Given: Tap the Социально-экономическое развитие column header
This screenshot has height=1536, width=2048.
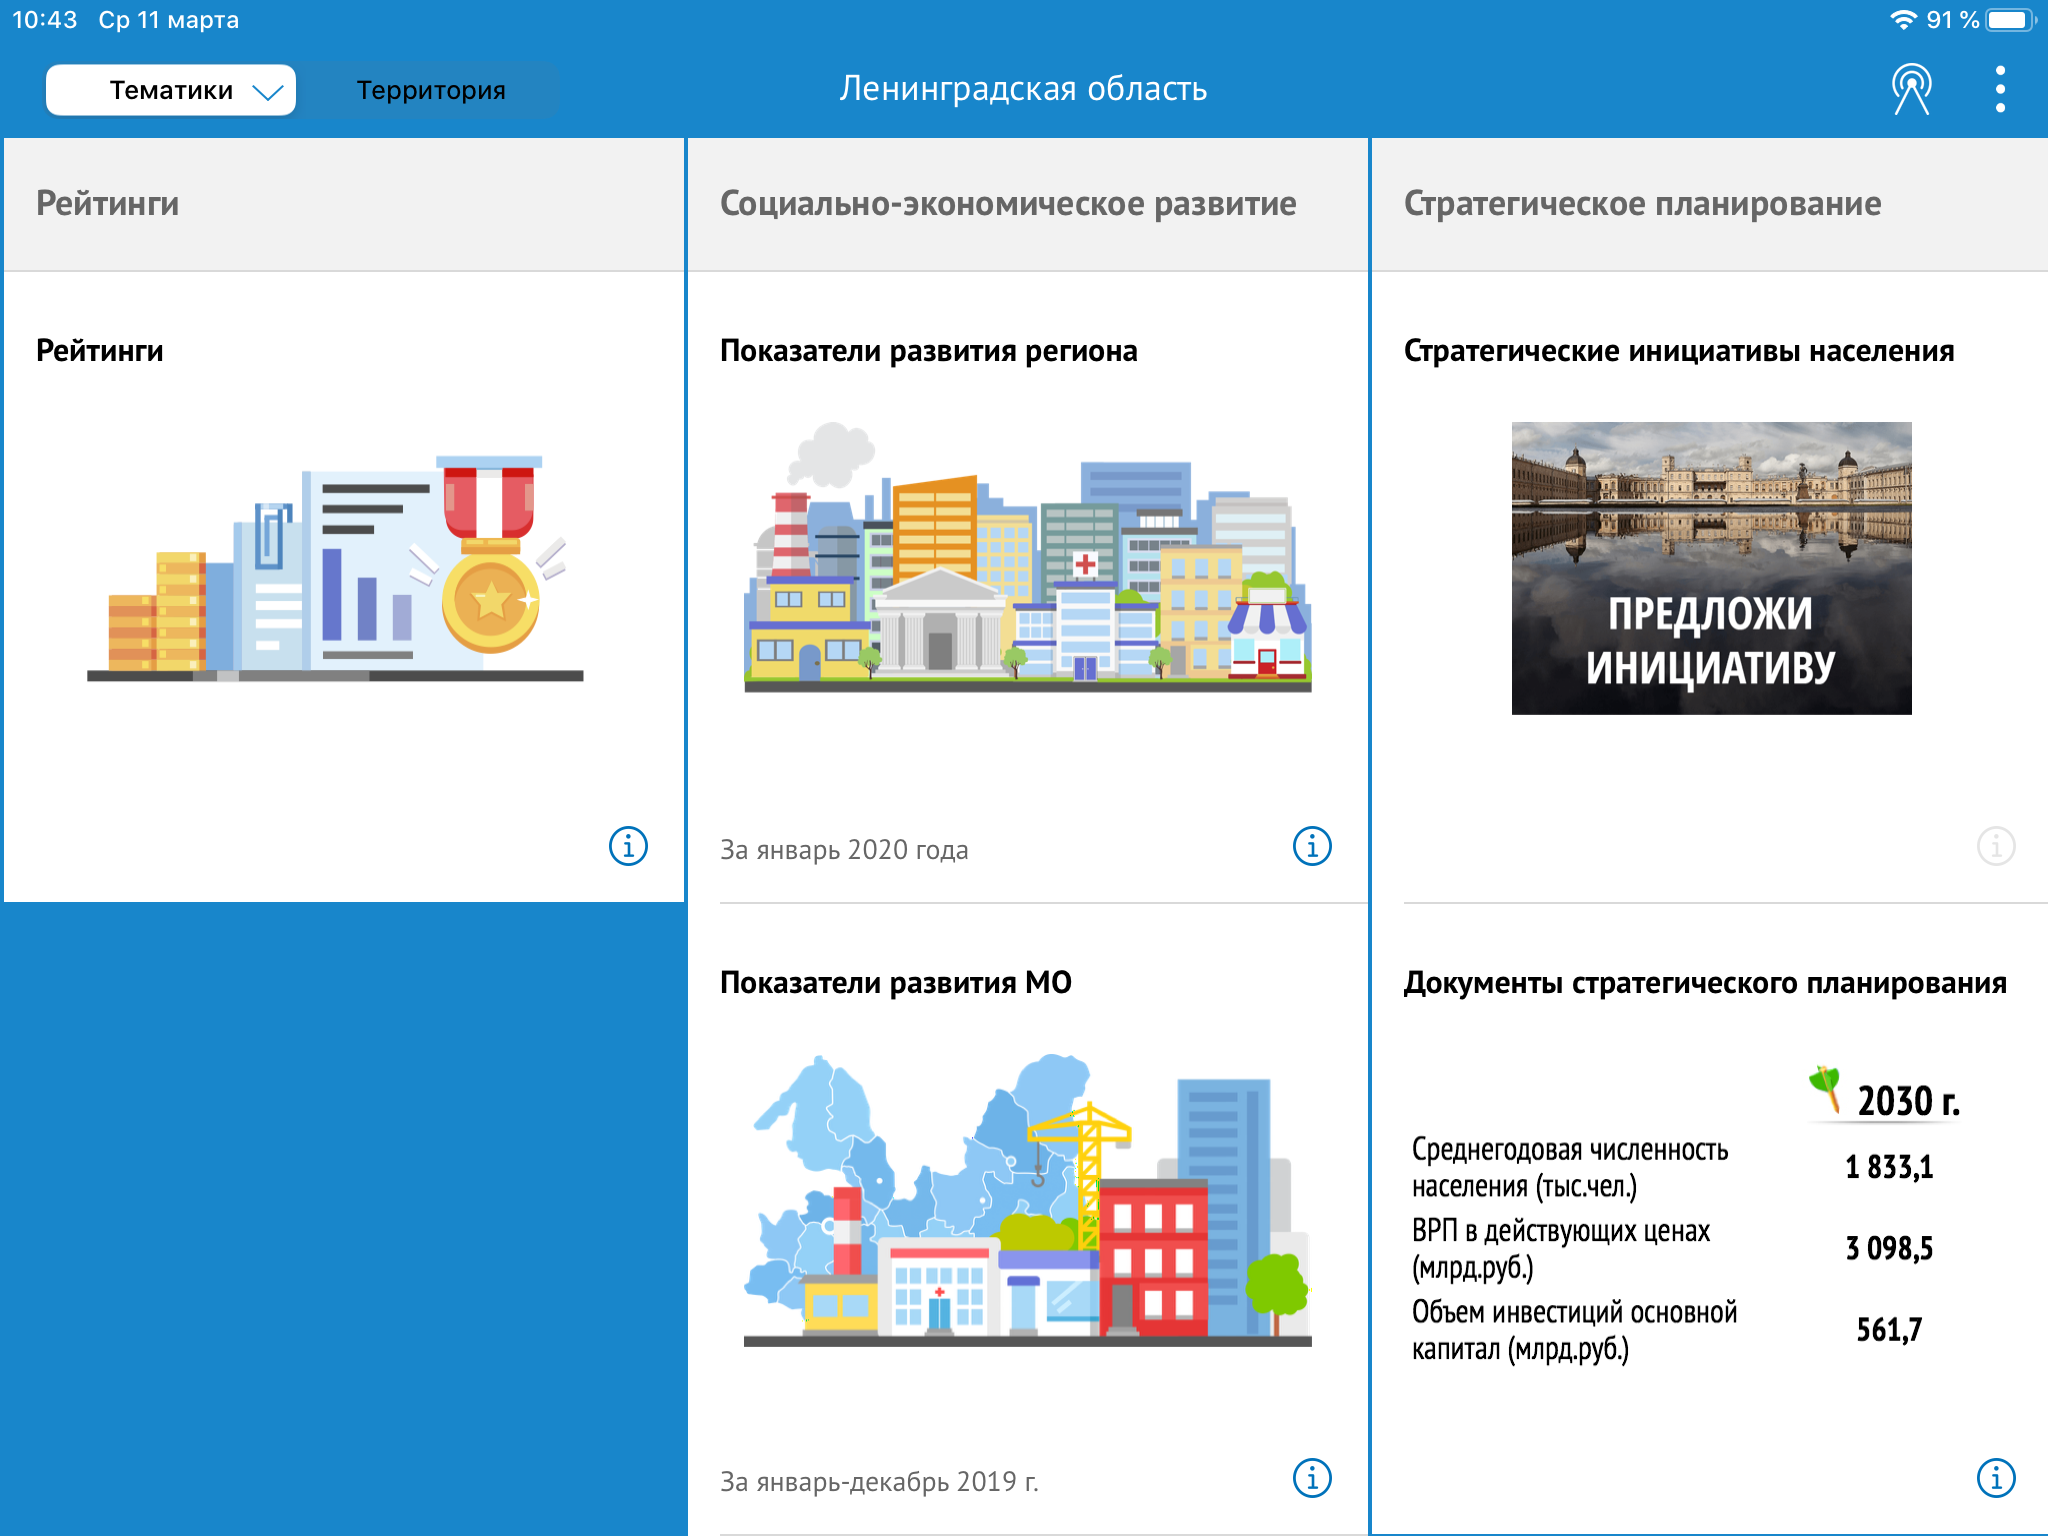Looking at the screenshot, I should (1008, 204).
